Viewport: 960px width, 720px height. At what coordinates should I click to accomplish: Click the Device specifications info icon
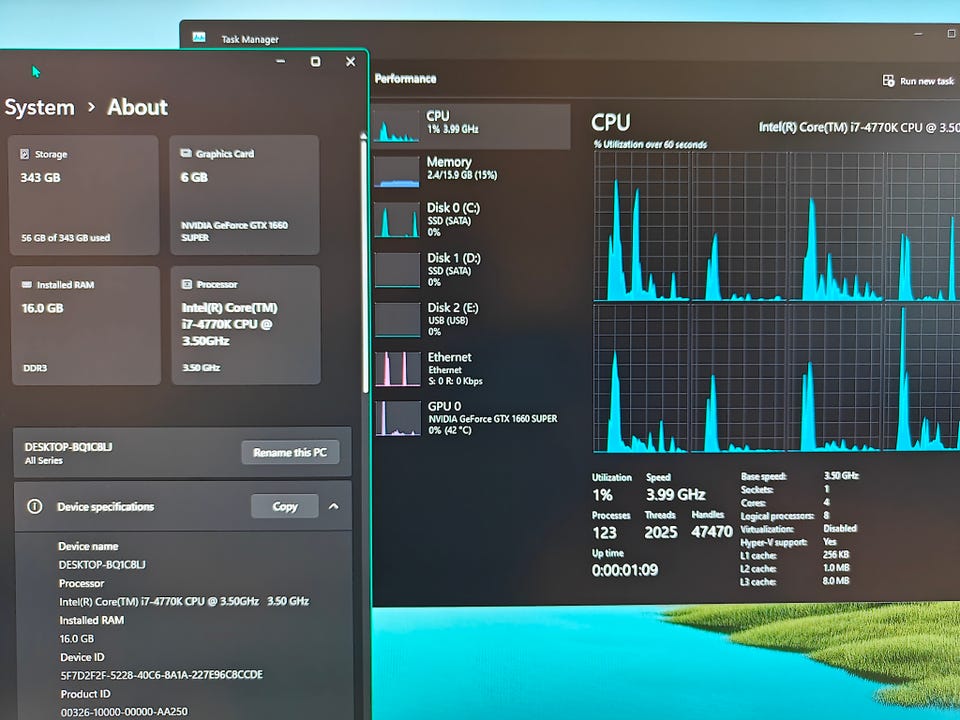click(35, 506)
